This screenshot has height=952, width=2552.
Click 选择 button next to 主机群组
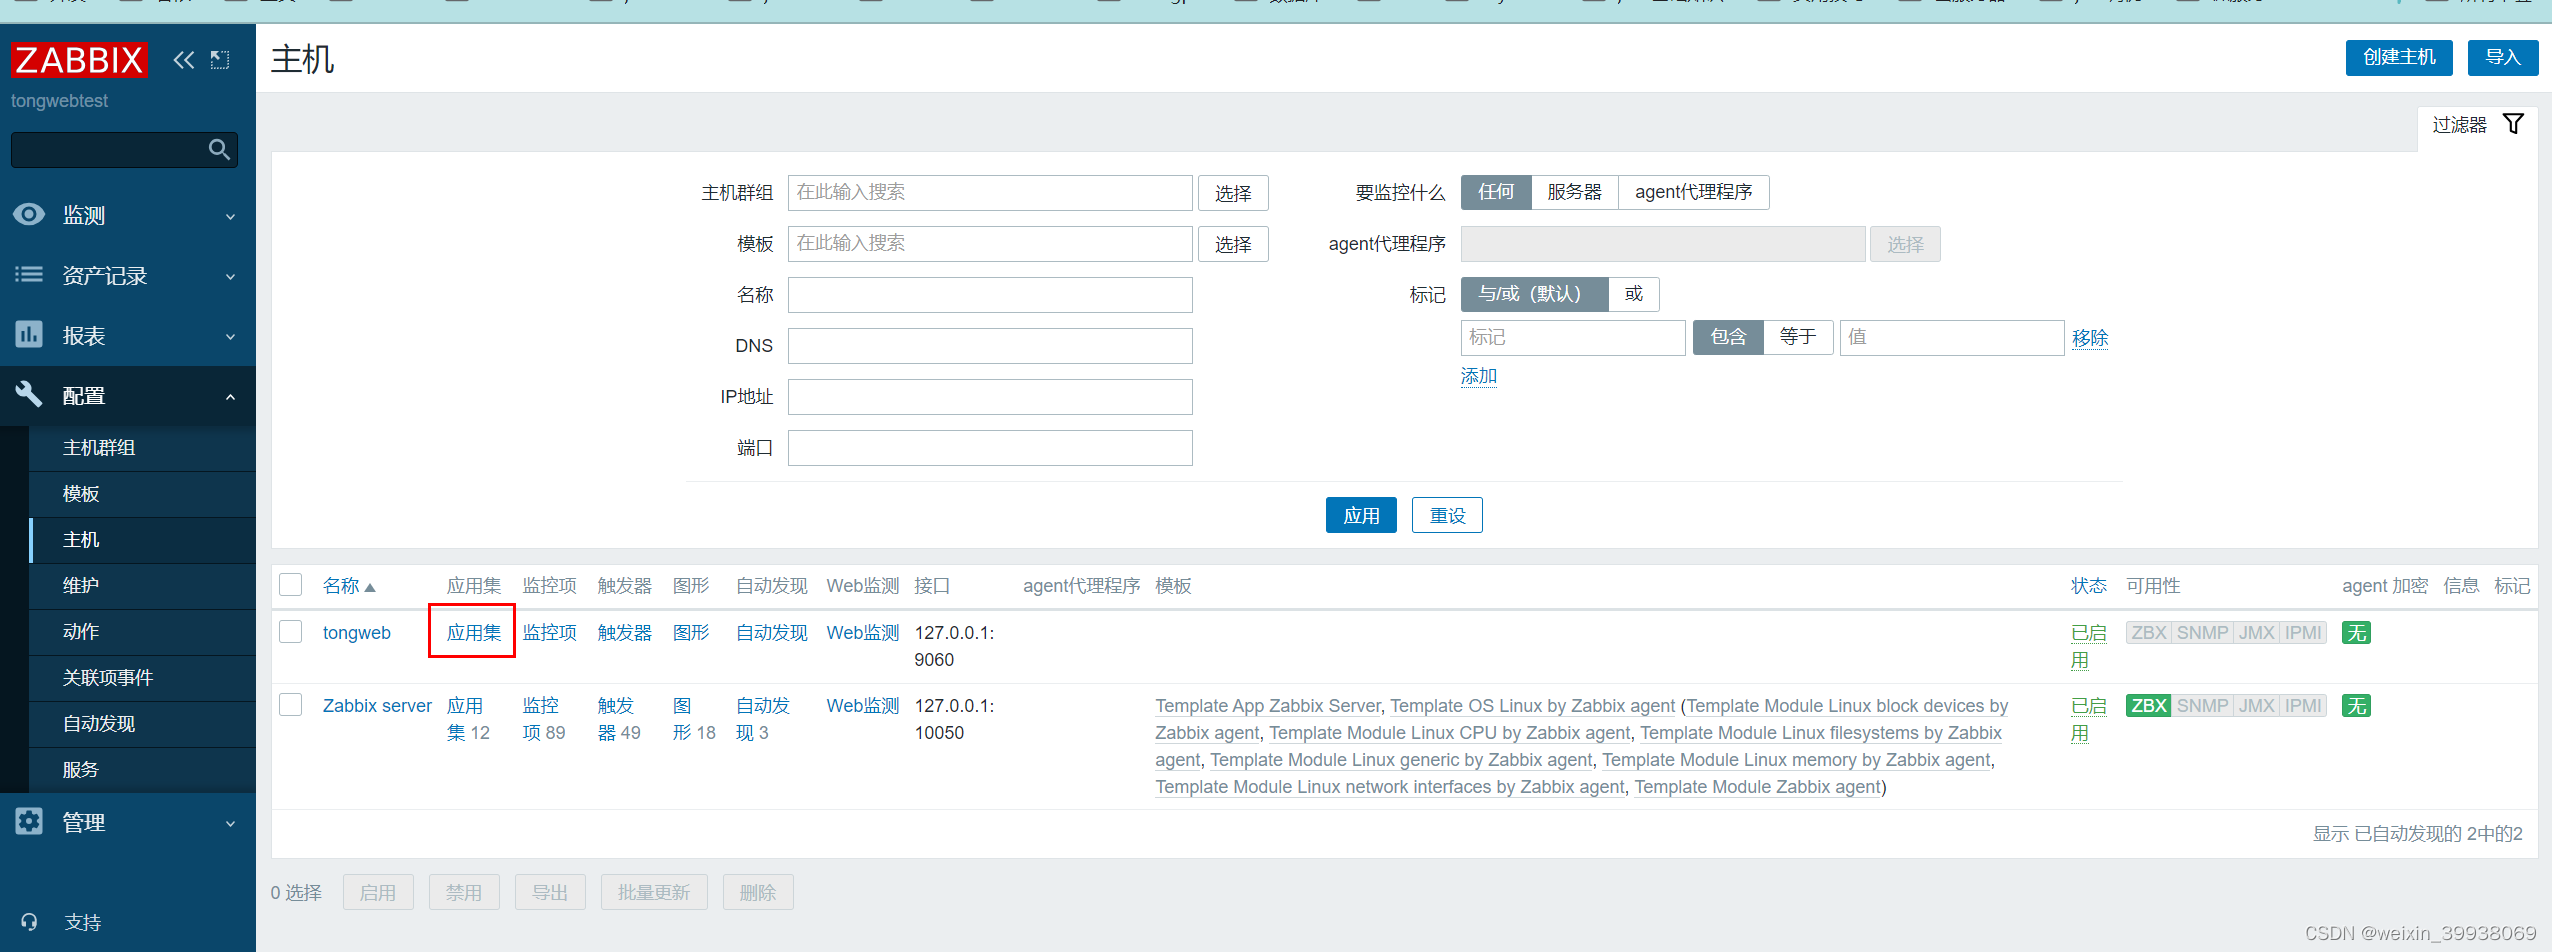point(1233,193)
